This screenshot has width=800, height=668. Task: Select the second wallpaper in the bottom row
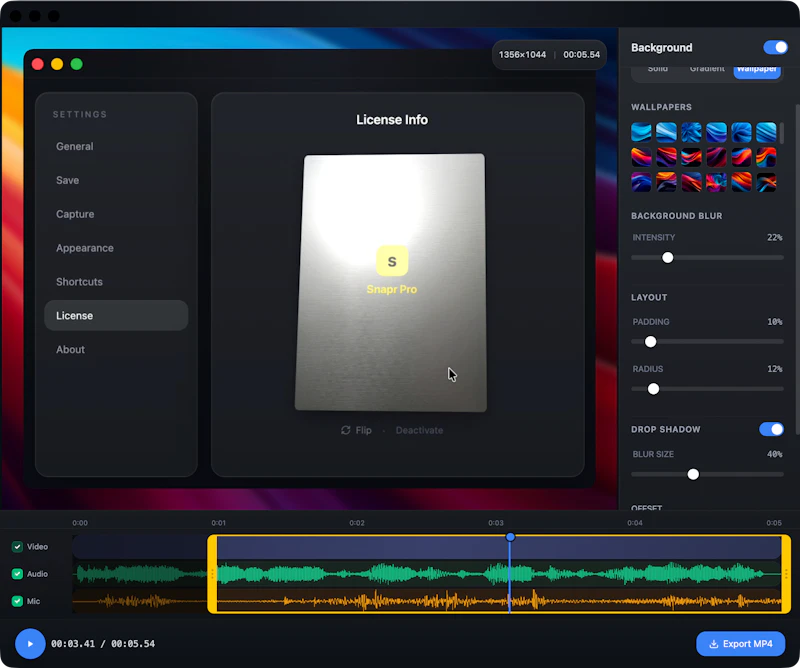pos(666,182)
